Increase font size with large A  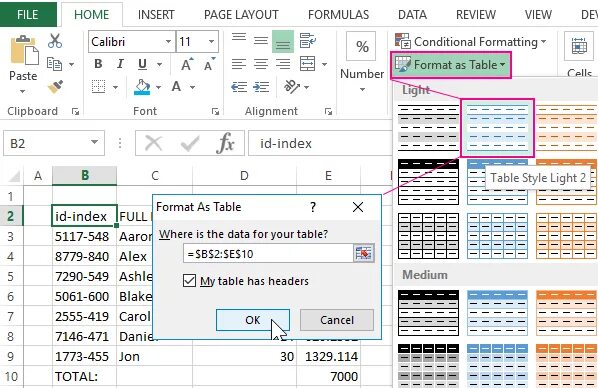click(187, 64)
